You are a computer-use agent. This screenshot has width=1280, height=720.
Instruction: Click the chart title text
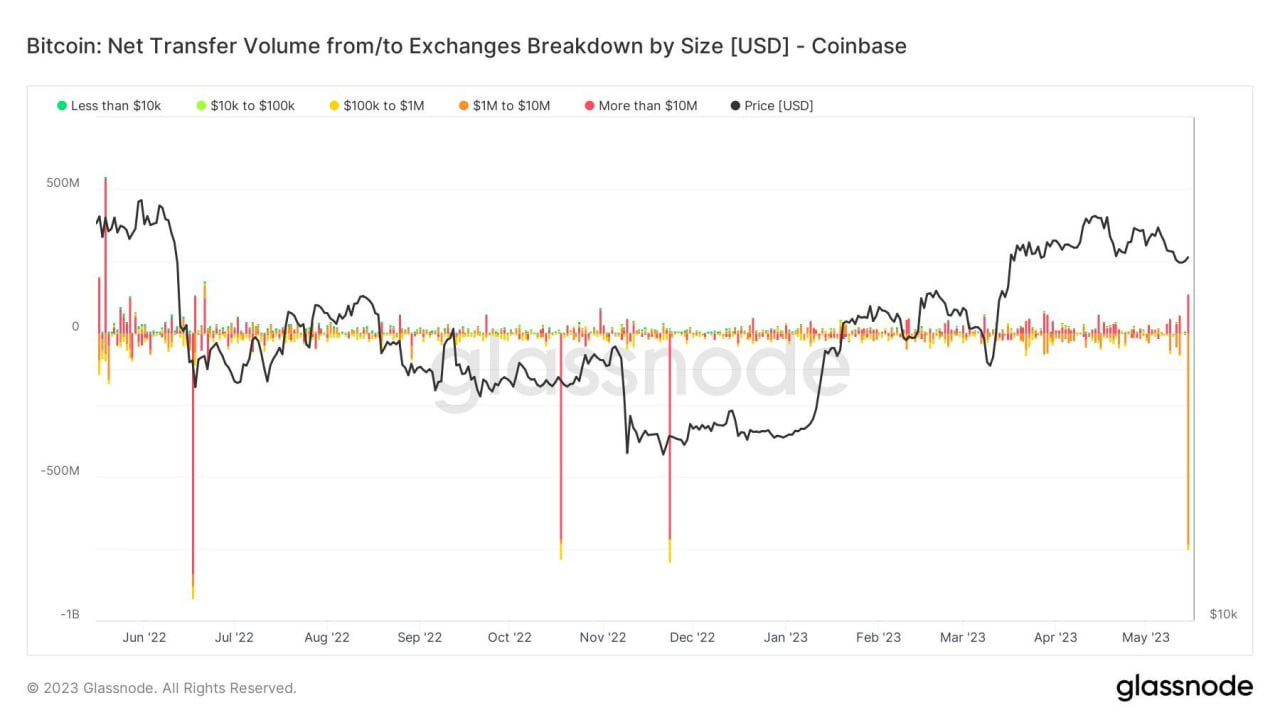[x=466, y=46]
